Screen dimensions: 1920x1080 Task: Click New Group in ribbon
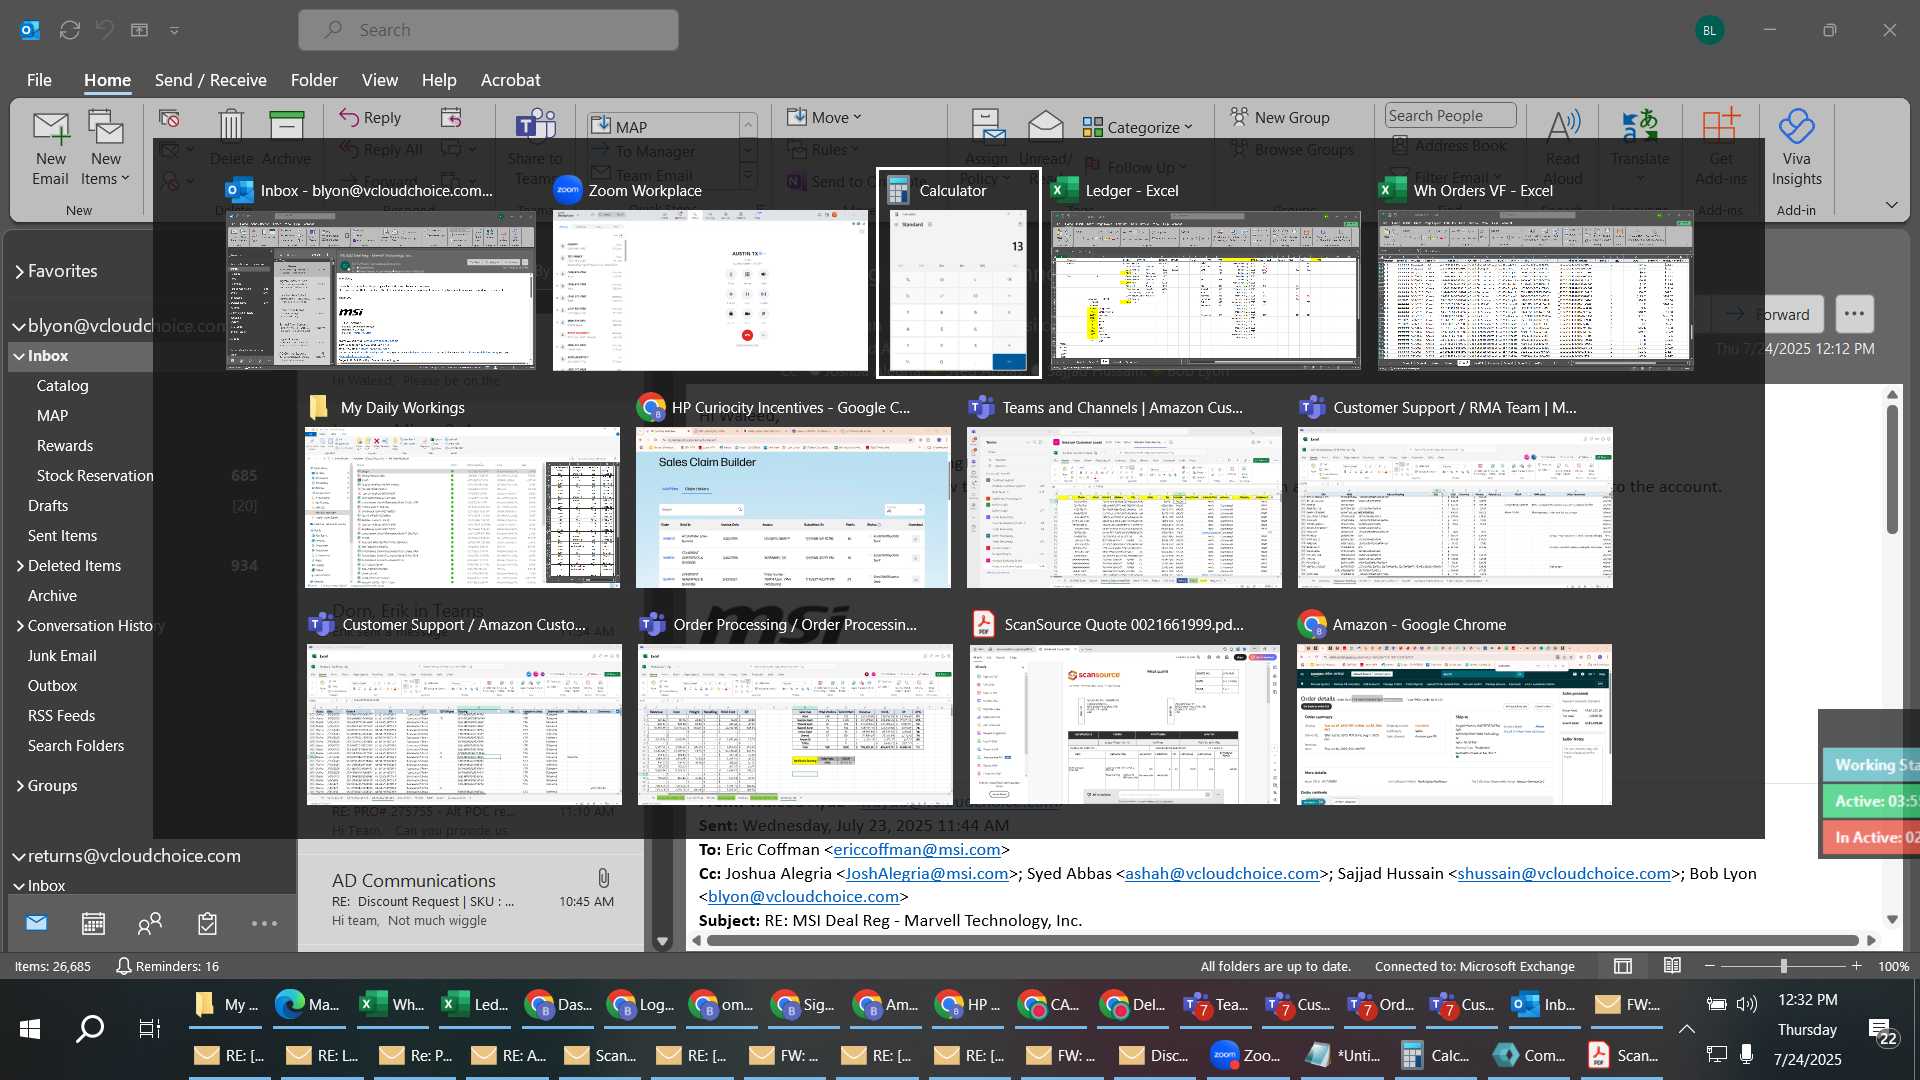point(1280,117)
